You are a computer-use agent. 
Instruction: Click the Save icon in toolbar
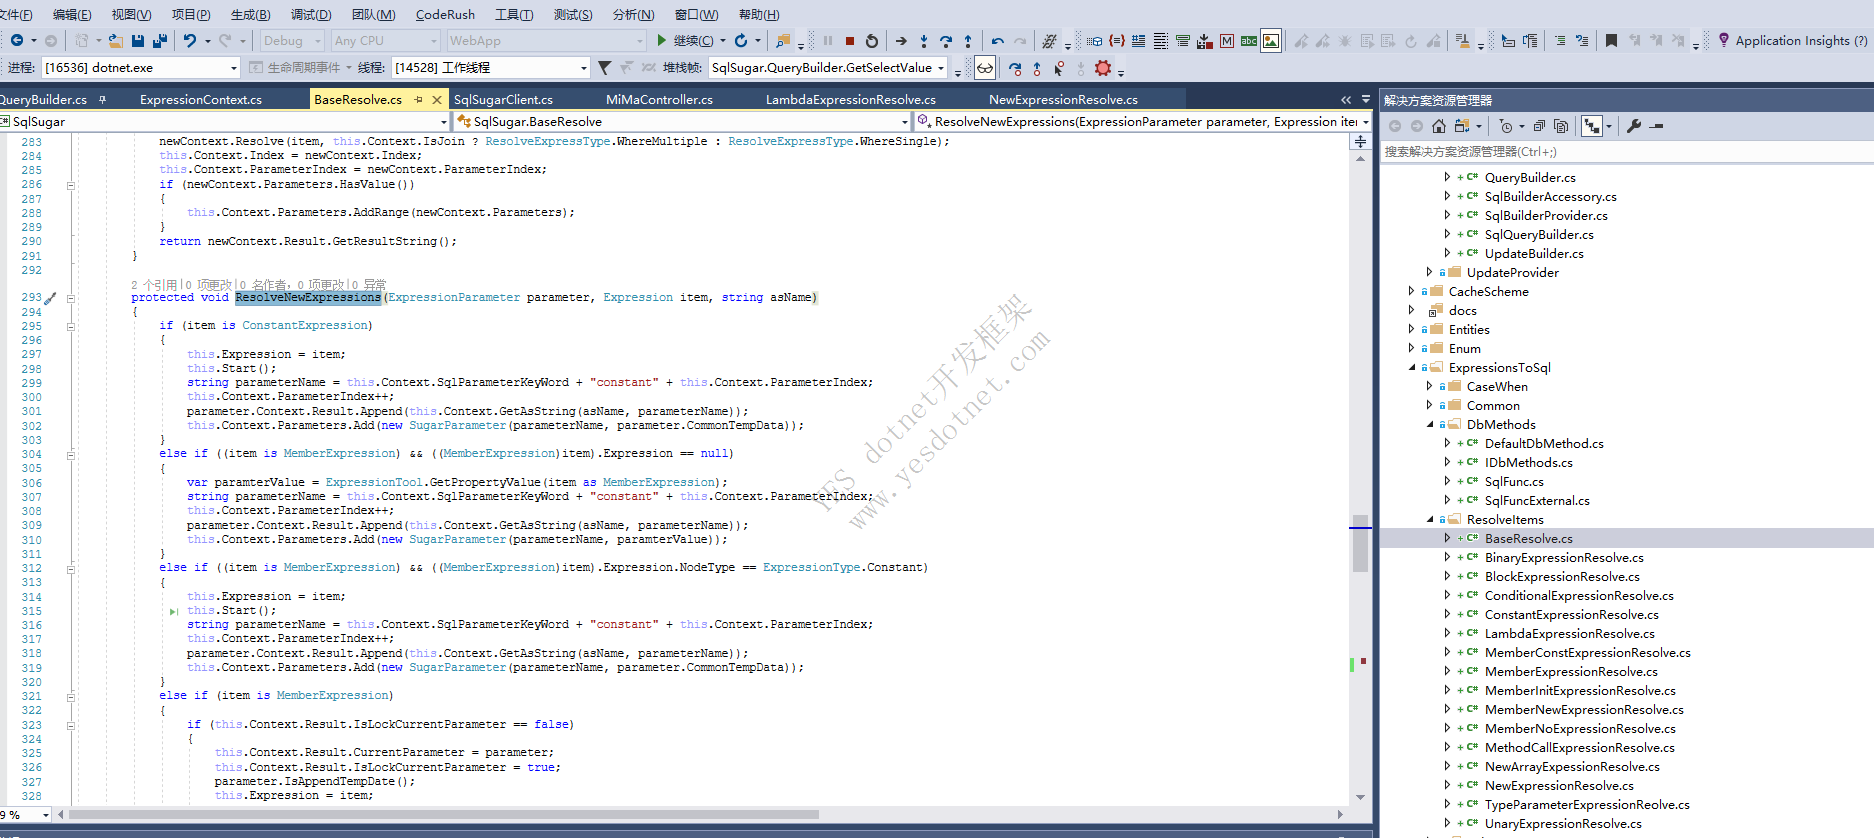pos(138,41)
